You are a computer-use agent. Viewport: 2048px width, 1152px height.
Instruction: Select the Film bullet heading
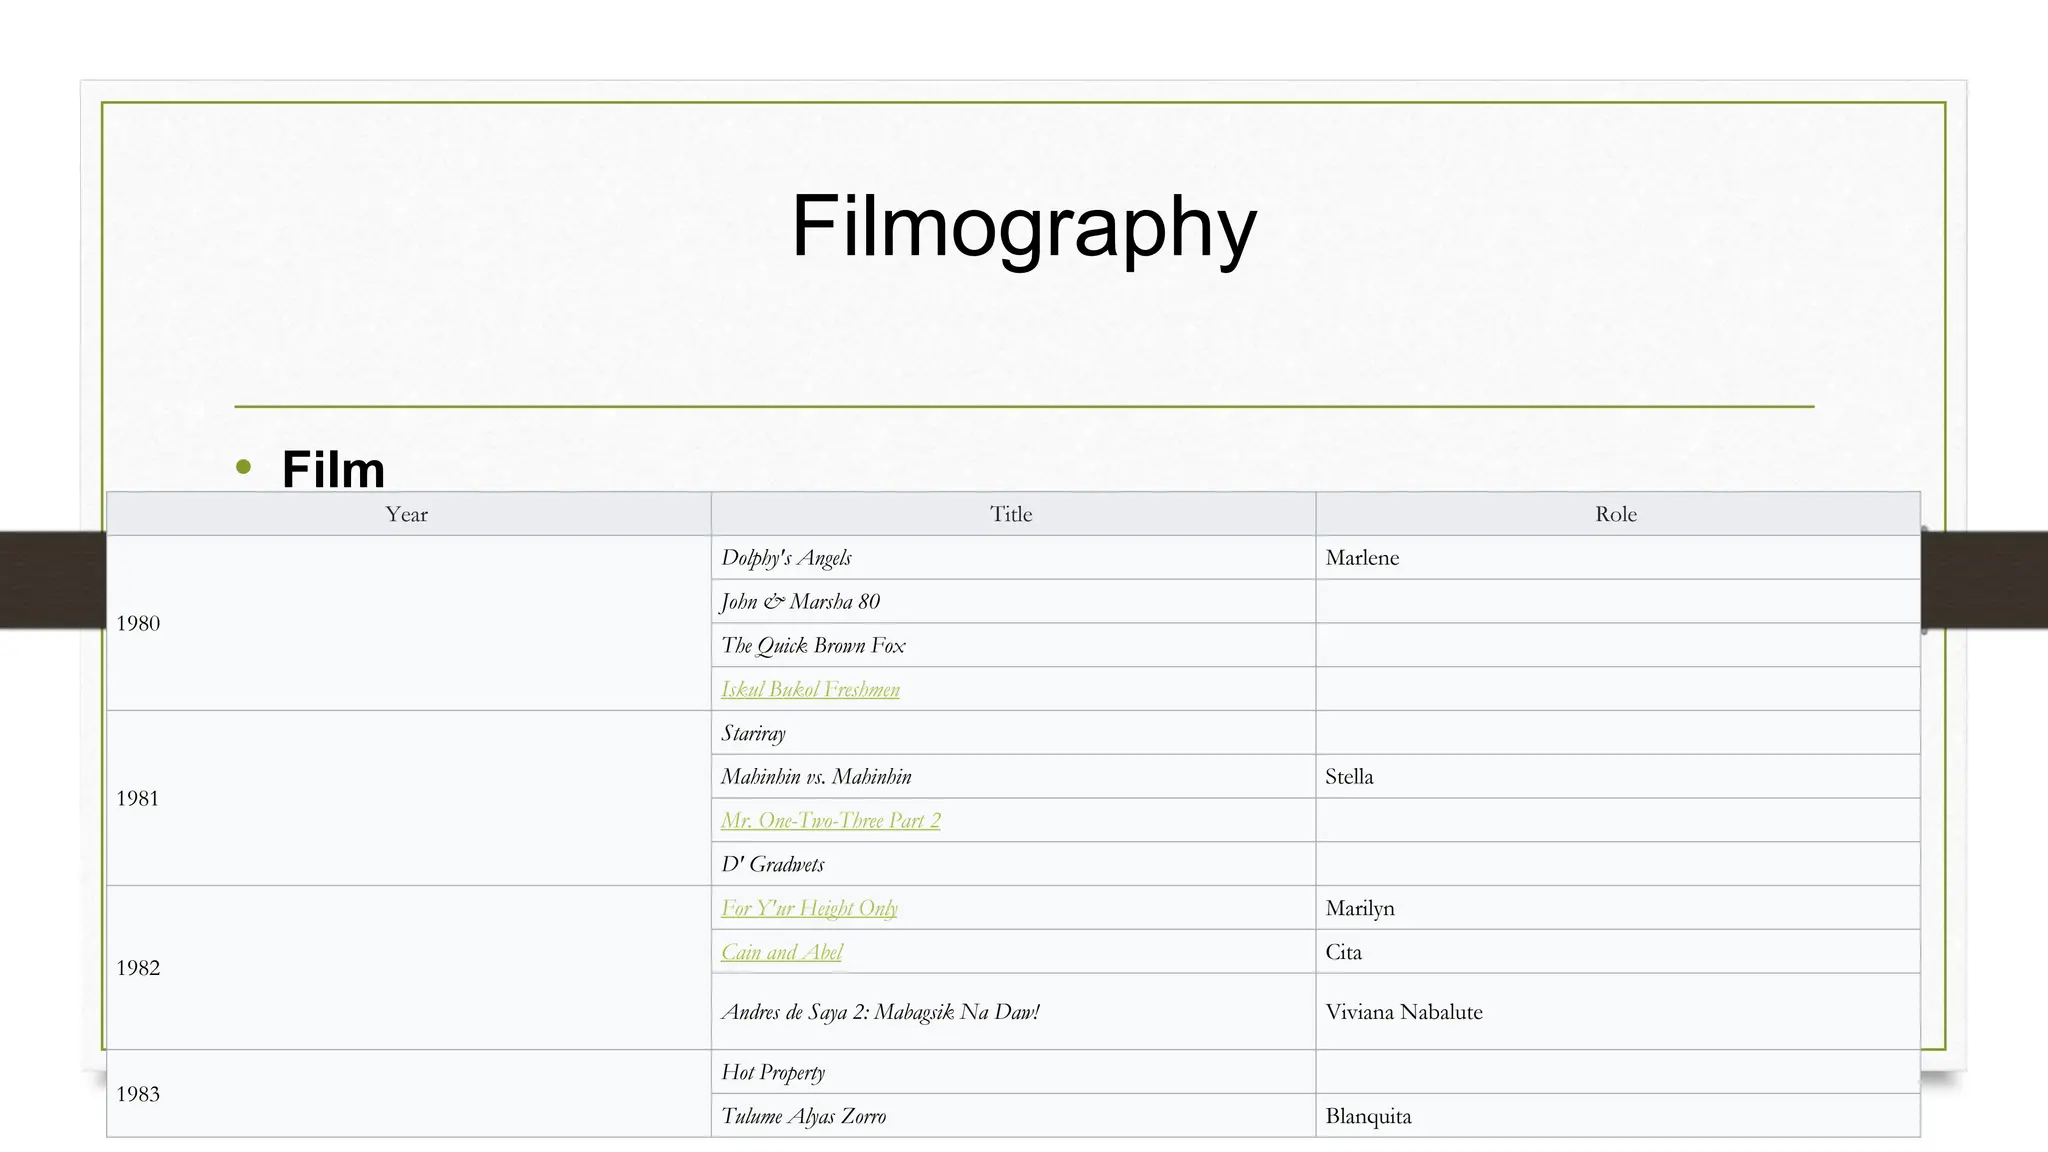(x=333, y=469)
